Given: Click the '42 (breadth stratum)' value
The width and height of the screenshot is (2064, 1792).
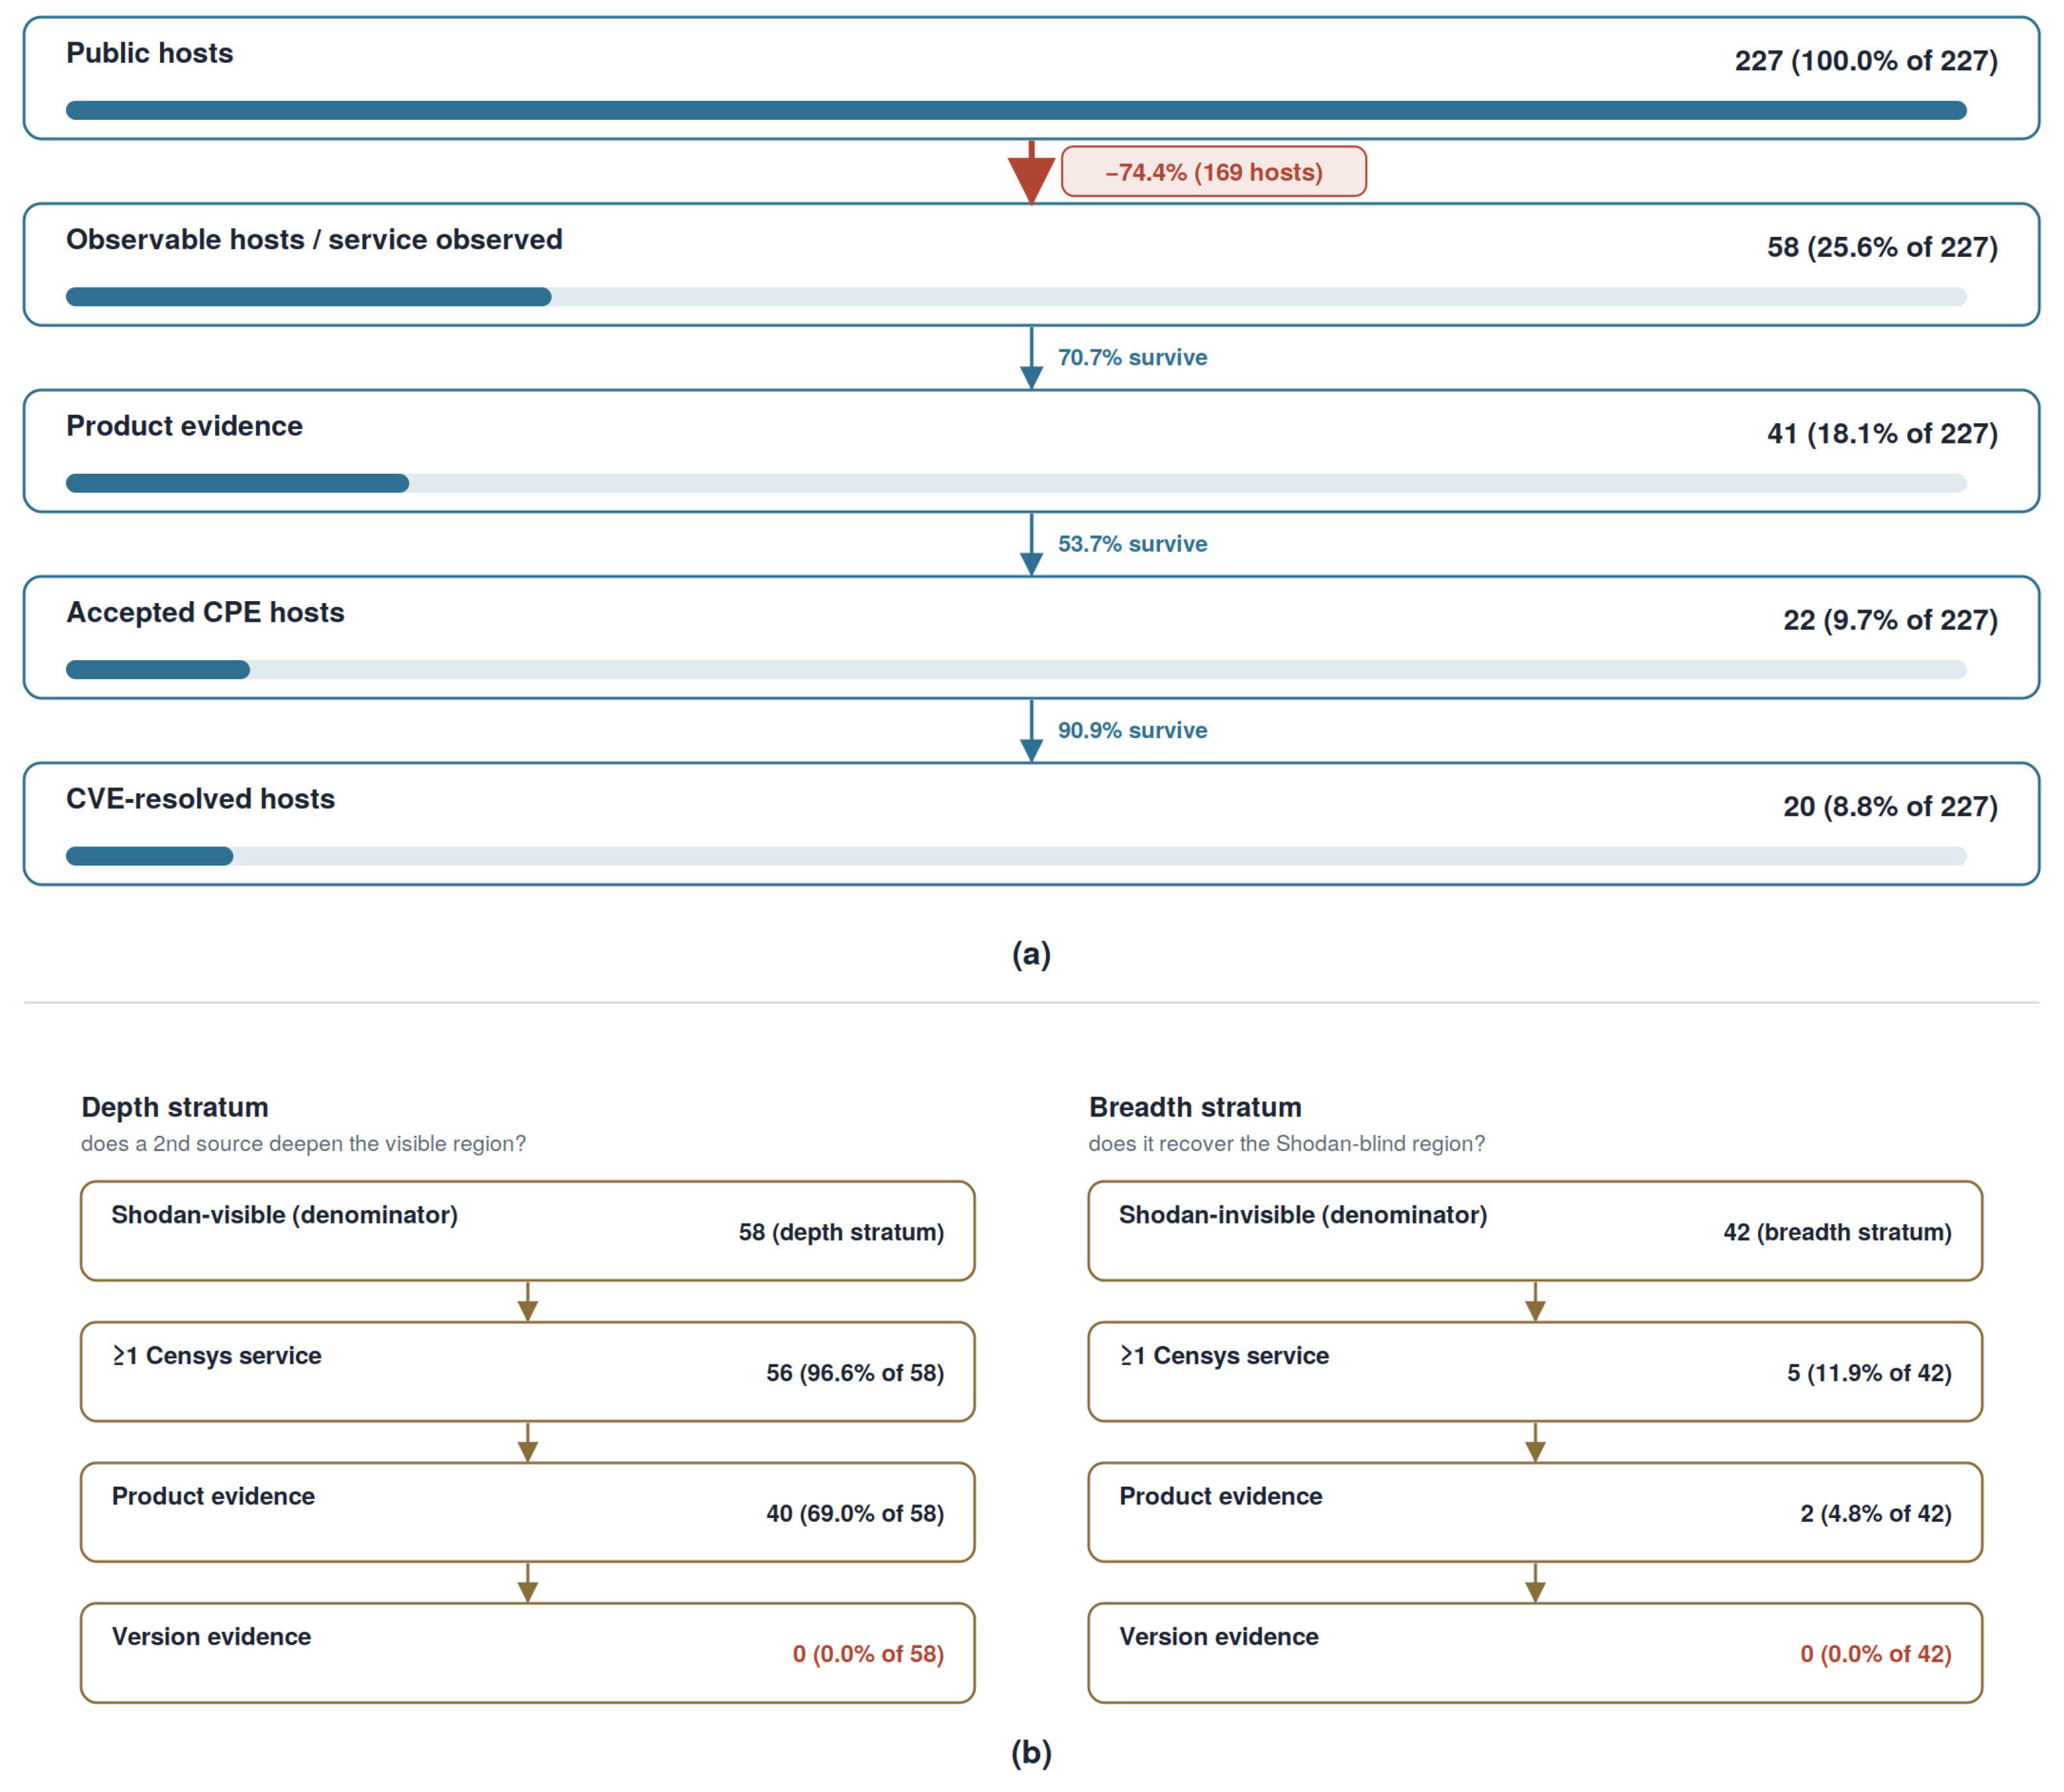Looking at the screenshot, I should [1837, 1232].
